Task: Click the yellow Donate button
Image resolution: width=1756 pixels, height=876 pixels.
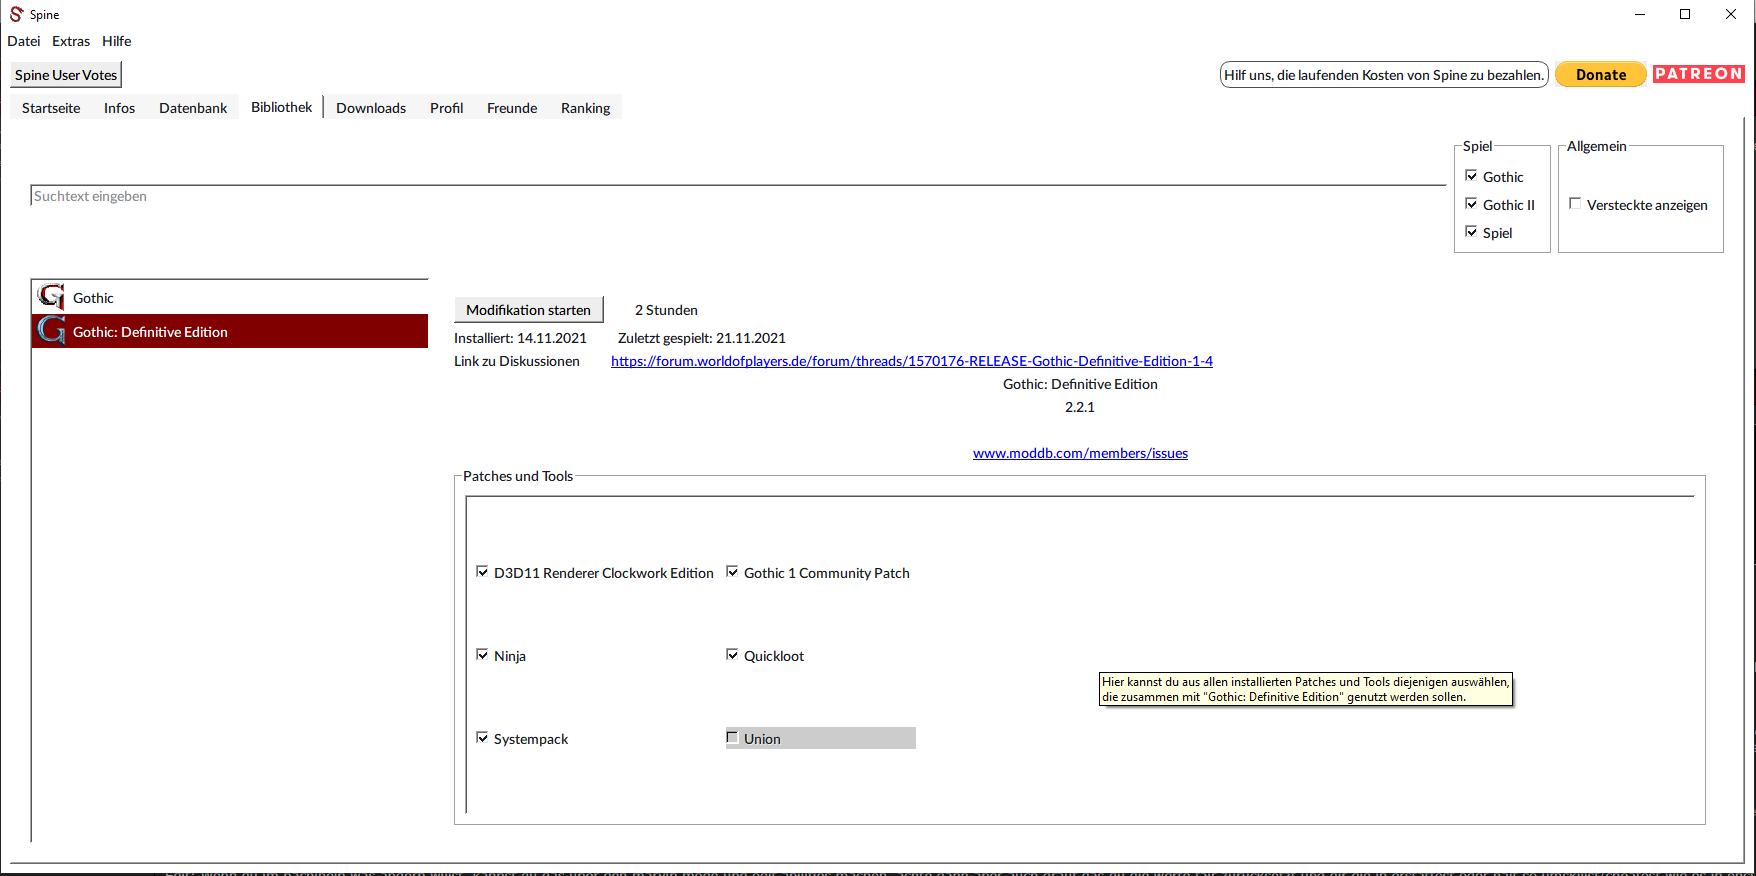Action: 1601,74
